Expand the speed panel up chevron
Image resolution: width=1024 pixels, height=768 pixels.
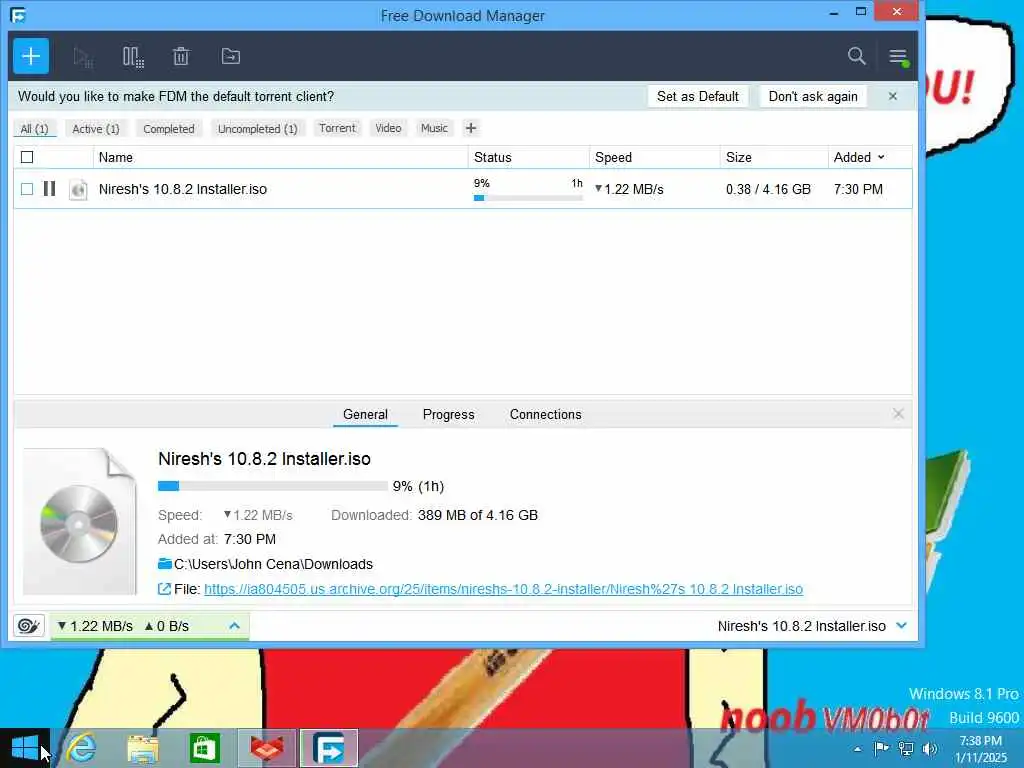[x=234, y=626]
